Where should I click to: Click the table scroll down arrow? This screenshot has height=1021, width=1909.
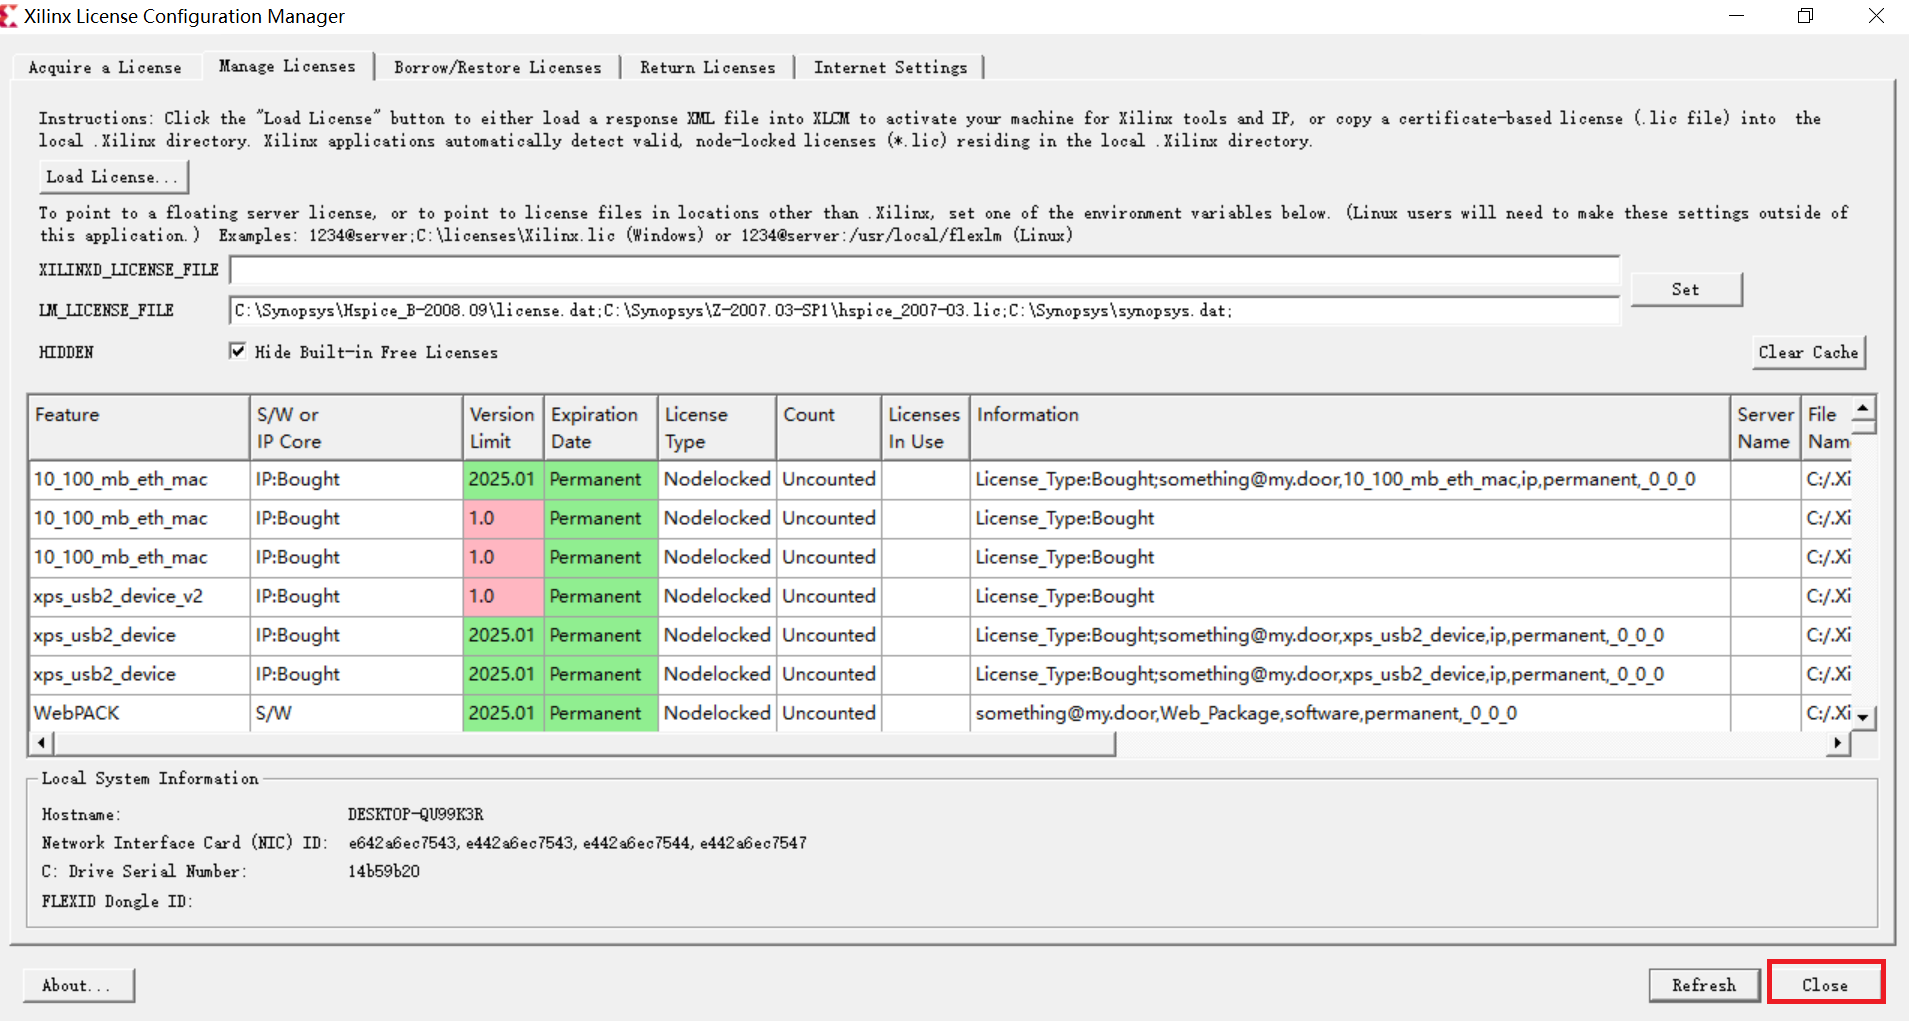pos(1862,717)
